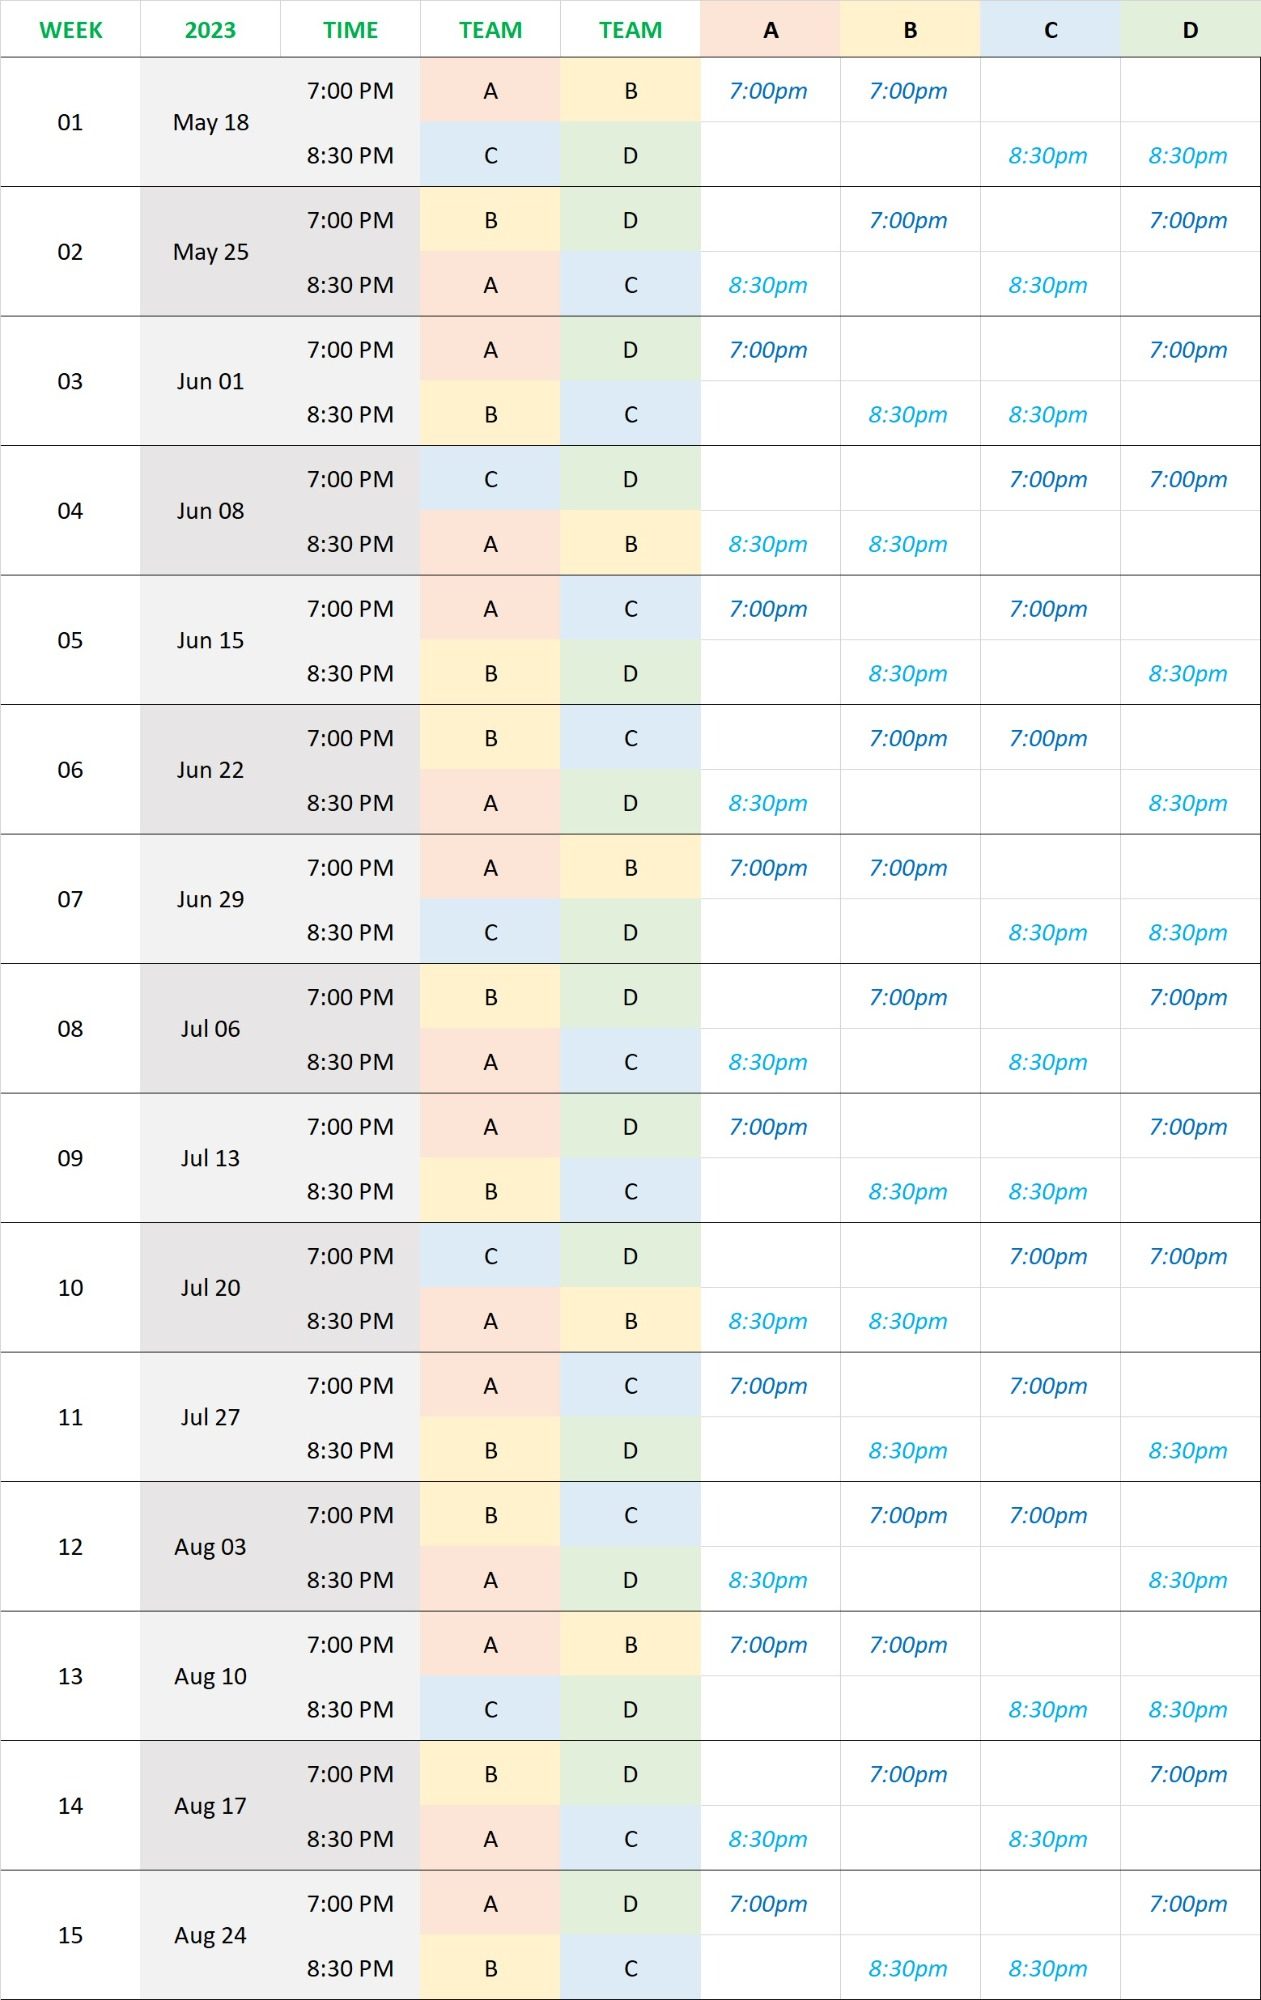Select the Aug 03 date cell
This screenshot has width=1261, height=2000.
(x=210, y=1547)
